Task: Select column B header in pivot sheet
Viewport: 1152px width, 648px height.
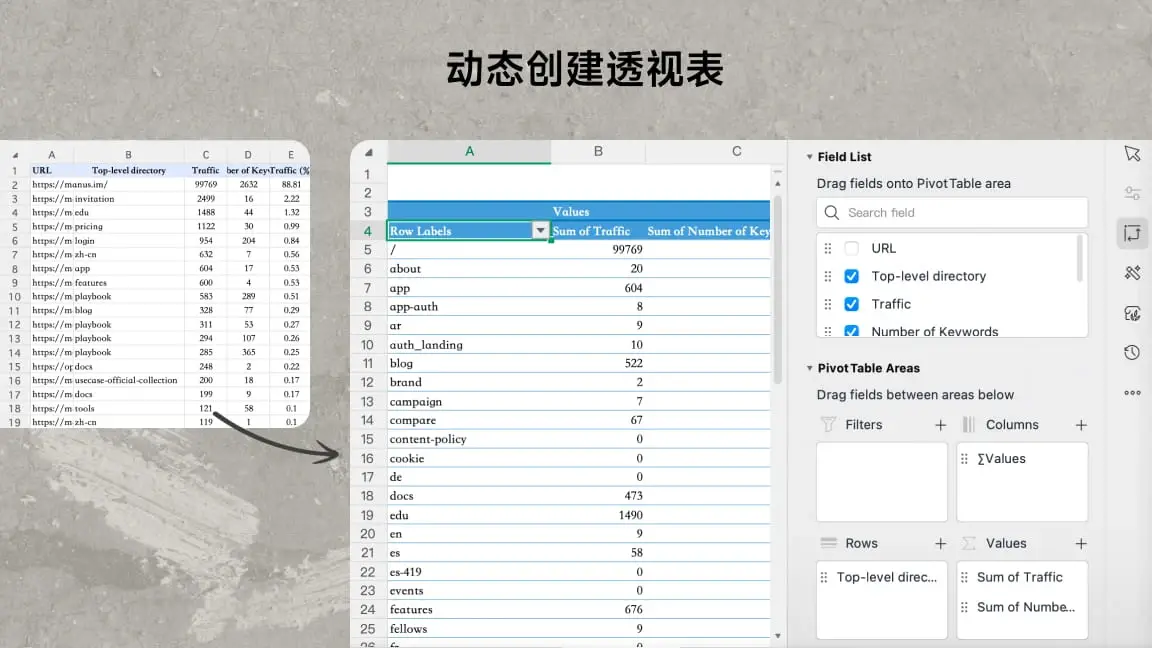Action: coord(598,151)
